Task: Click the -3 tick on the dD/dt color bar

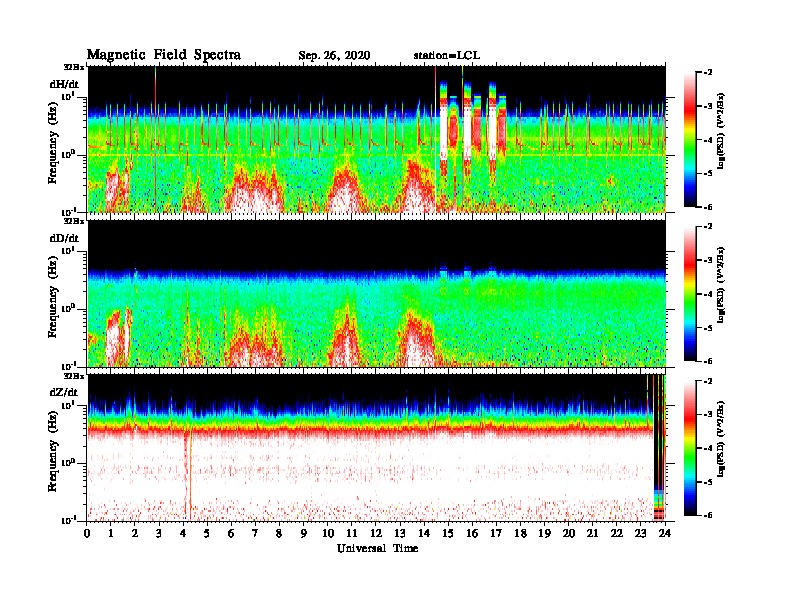Action: pyautogui.click(x=708, y=260)
